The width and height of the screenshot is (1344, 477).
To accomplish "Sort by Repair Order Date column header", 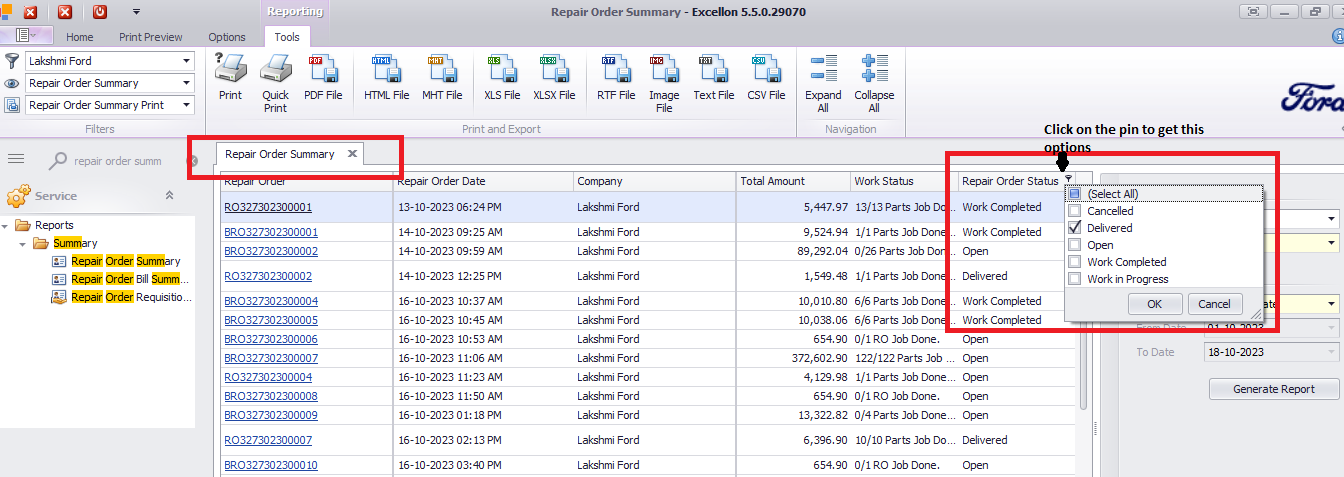I will pyautogui.click(x=483, y=181).
